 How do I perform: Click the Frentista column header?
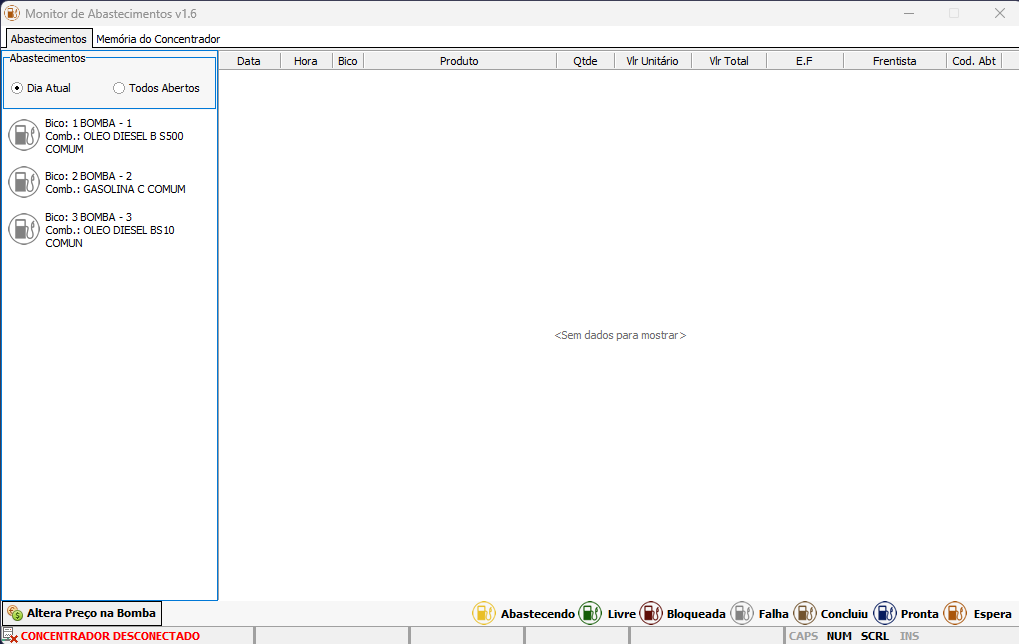[x=894, y=61]
